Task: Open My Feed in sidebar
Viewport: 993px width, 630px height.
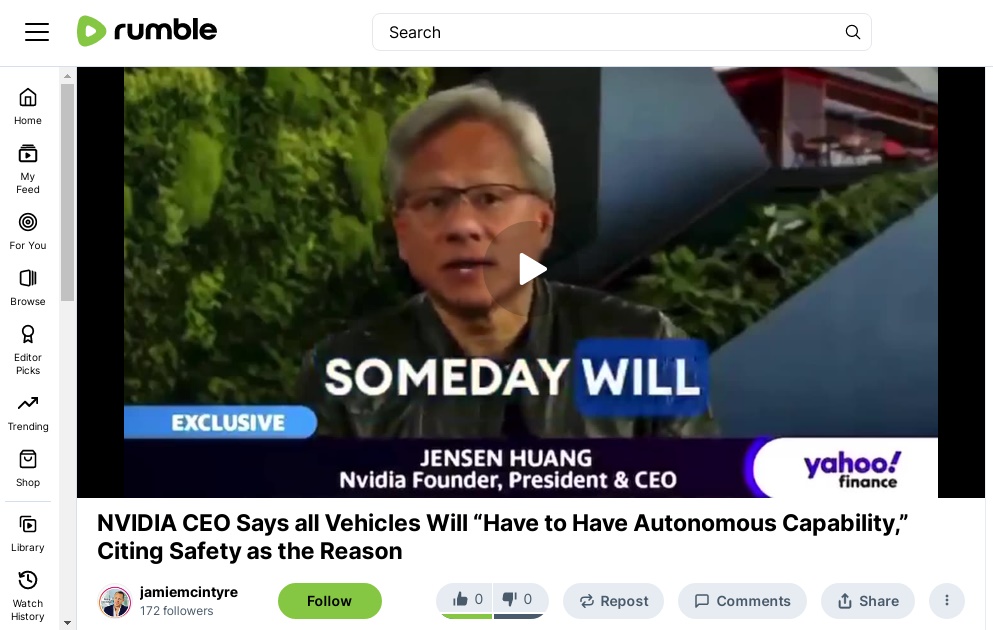Action: point(28,169)
